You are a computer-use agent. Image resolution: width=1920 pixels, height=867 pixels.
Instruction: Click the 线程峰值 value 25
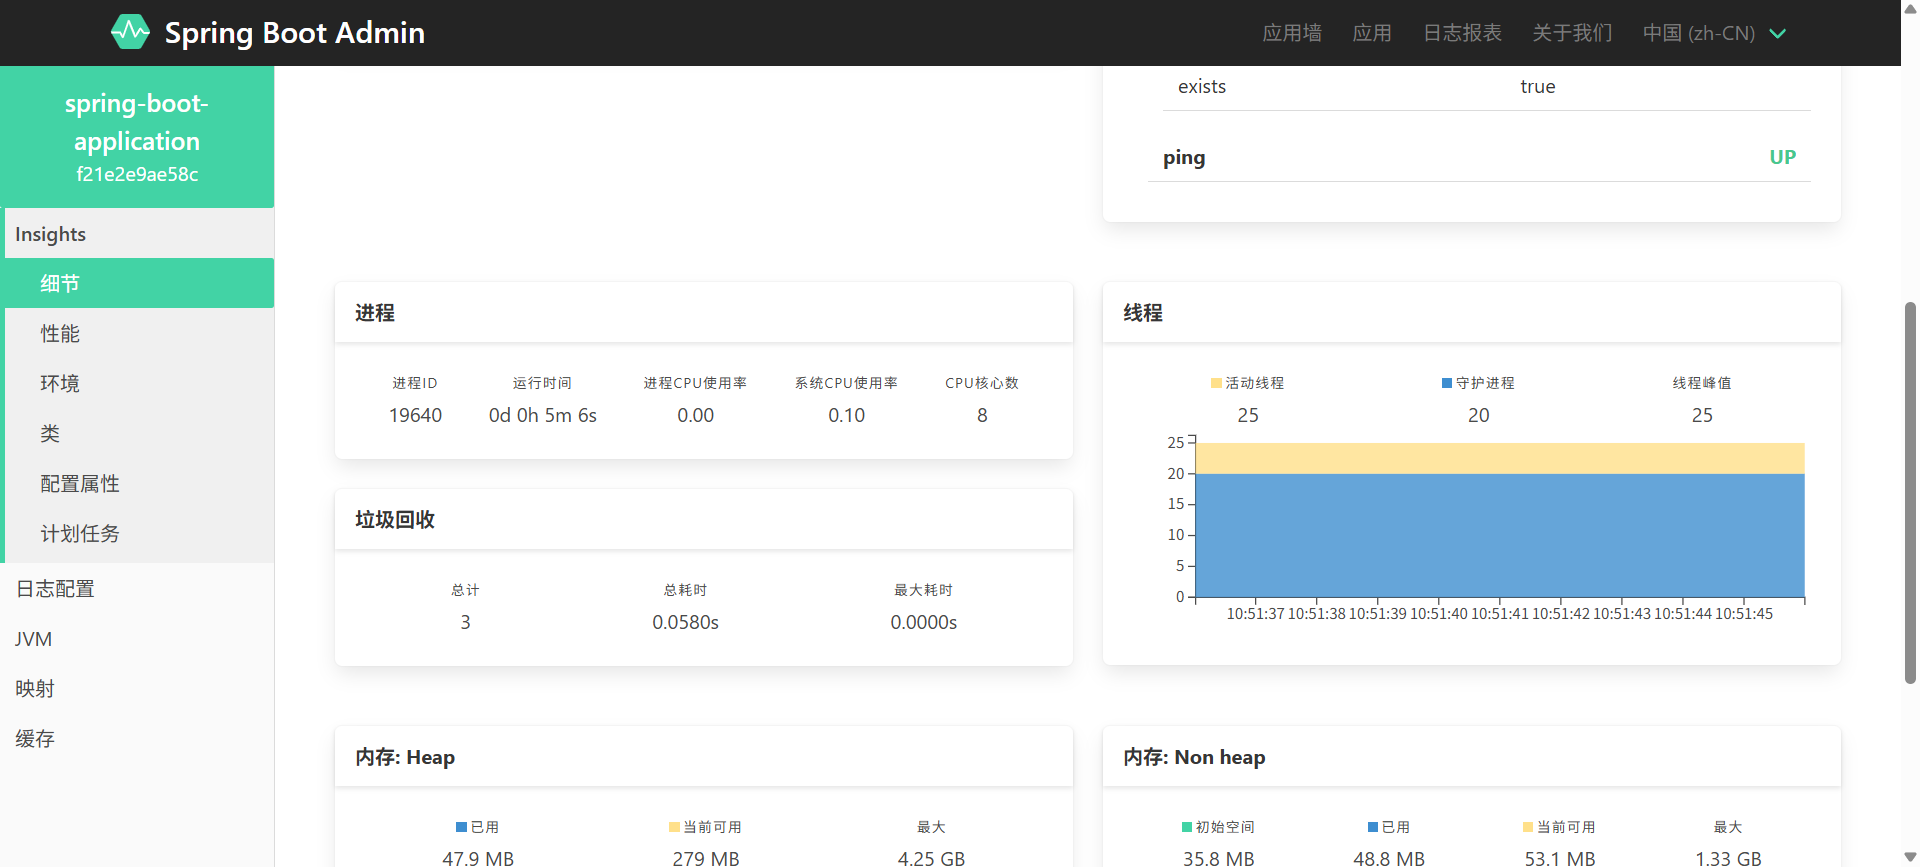pos(1702,415)
